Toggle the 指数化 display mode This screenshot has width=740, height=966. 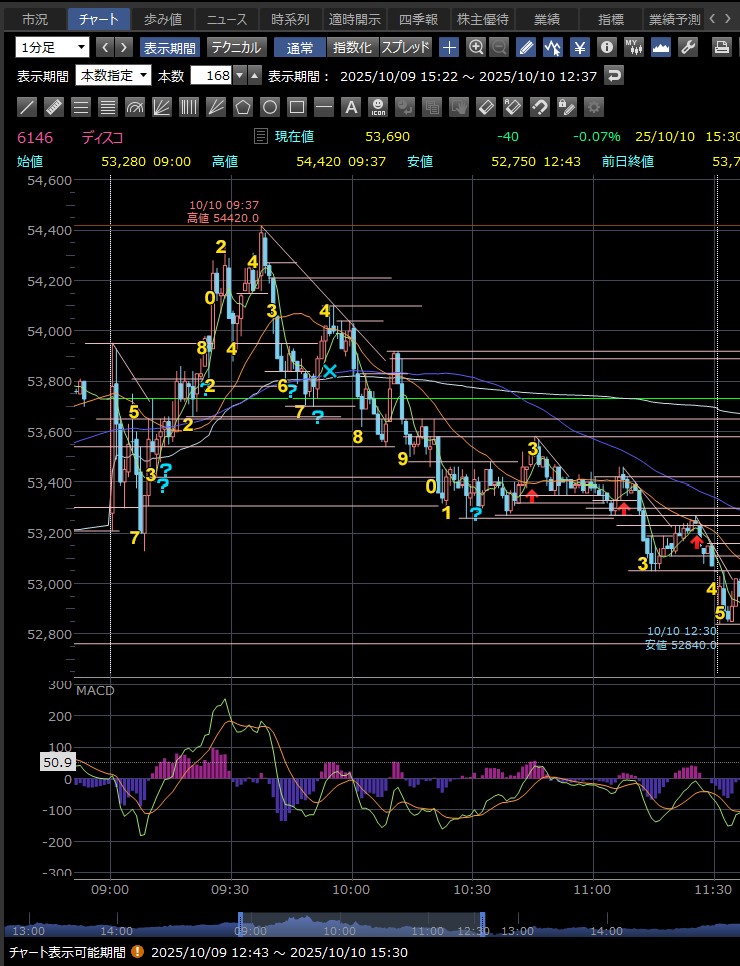click(x=352, y=47)
